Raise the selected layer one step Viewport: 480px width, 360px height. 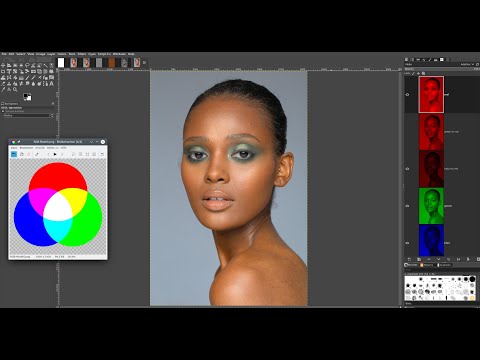[429, 259]
